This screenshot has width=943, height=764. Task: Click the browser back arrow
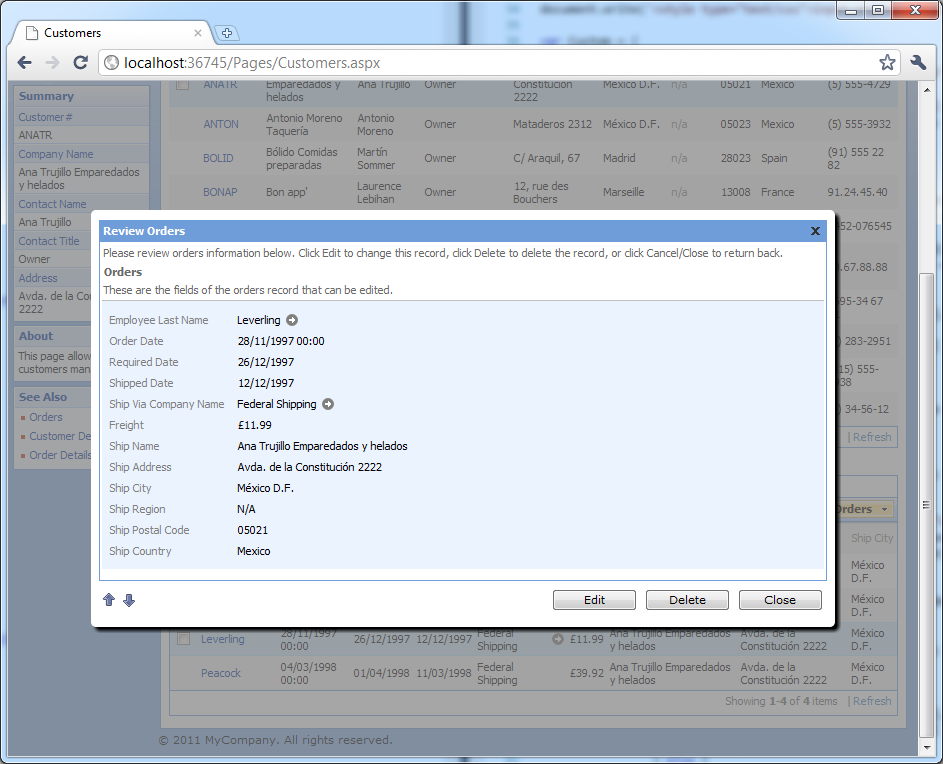[x=25, y=63]
